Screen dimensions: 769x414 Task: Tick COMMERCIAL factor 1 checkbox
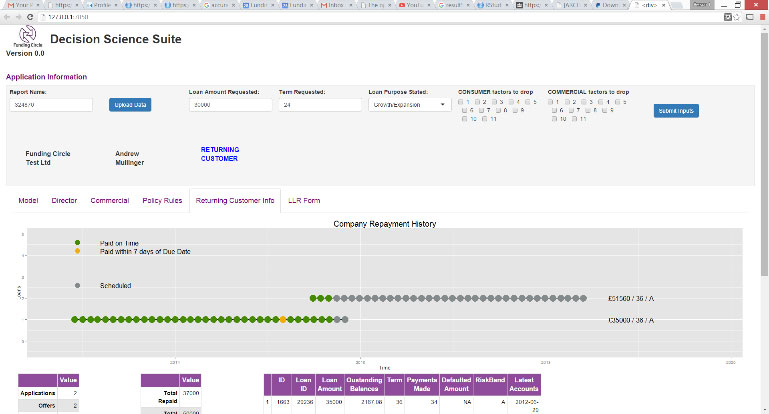(550, 102)
